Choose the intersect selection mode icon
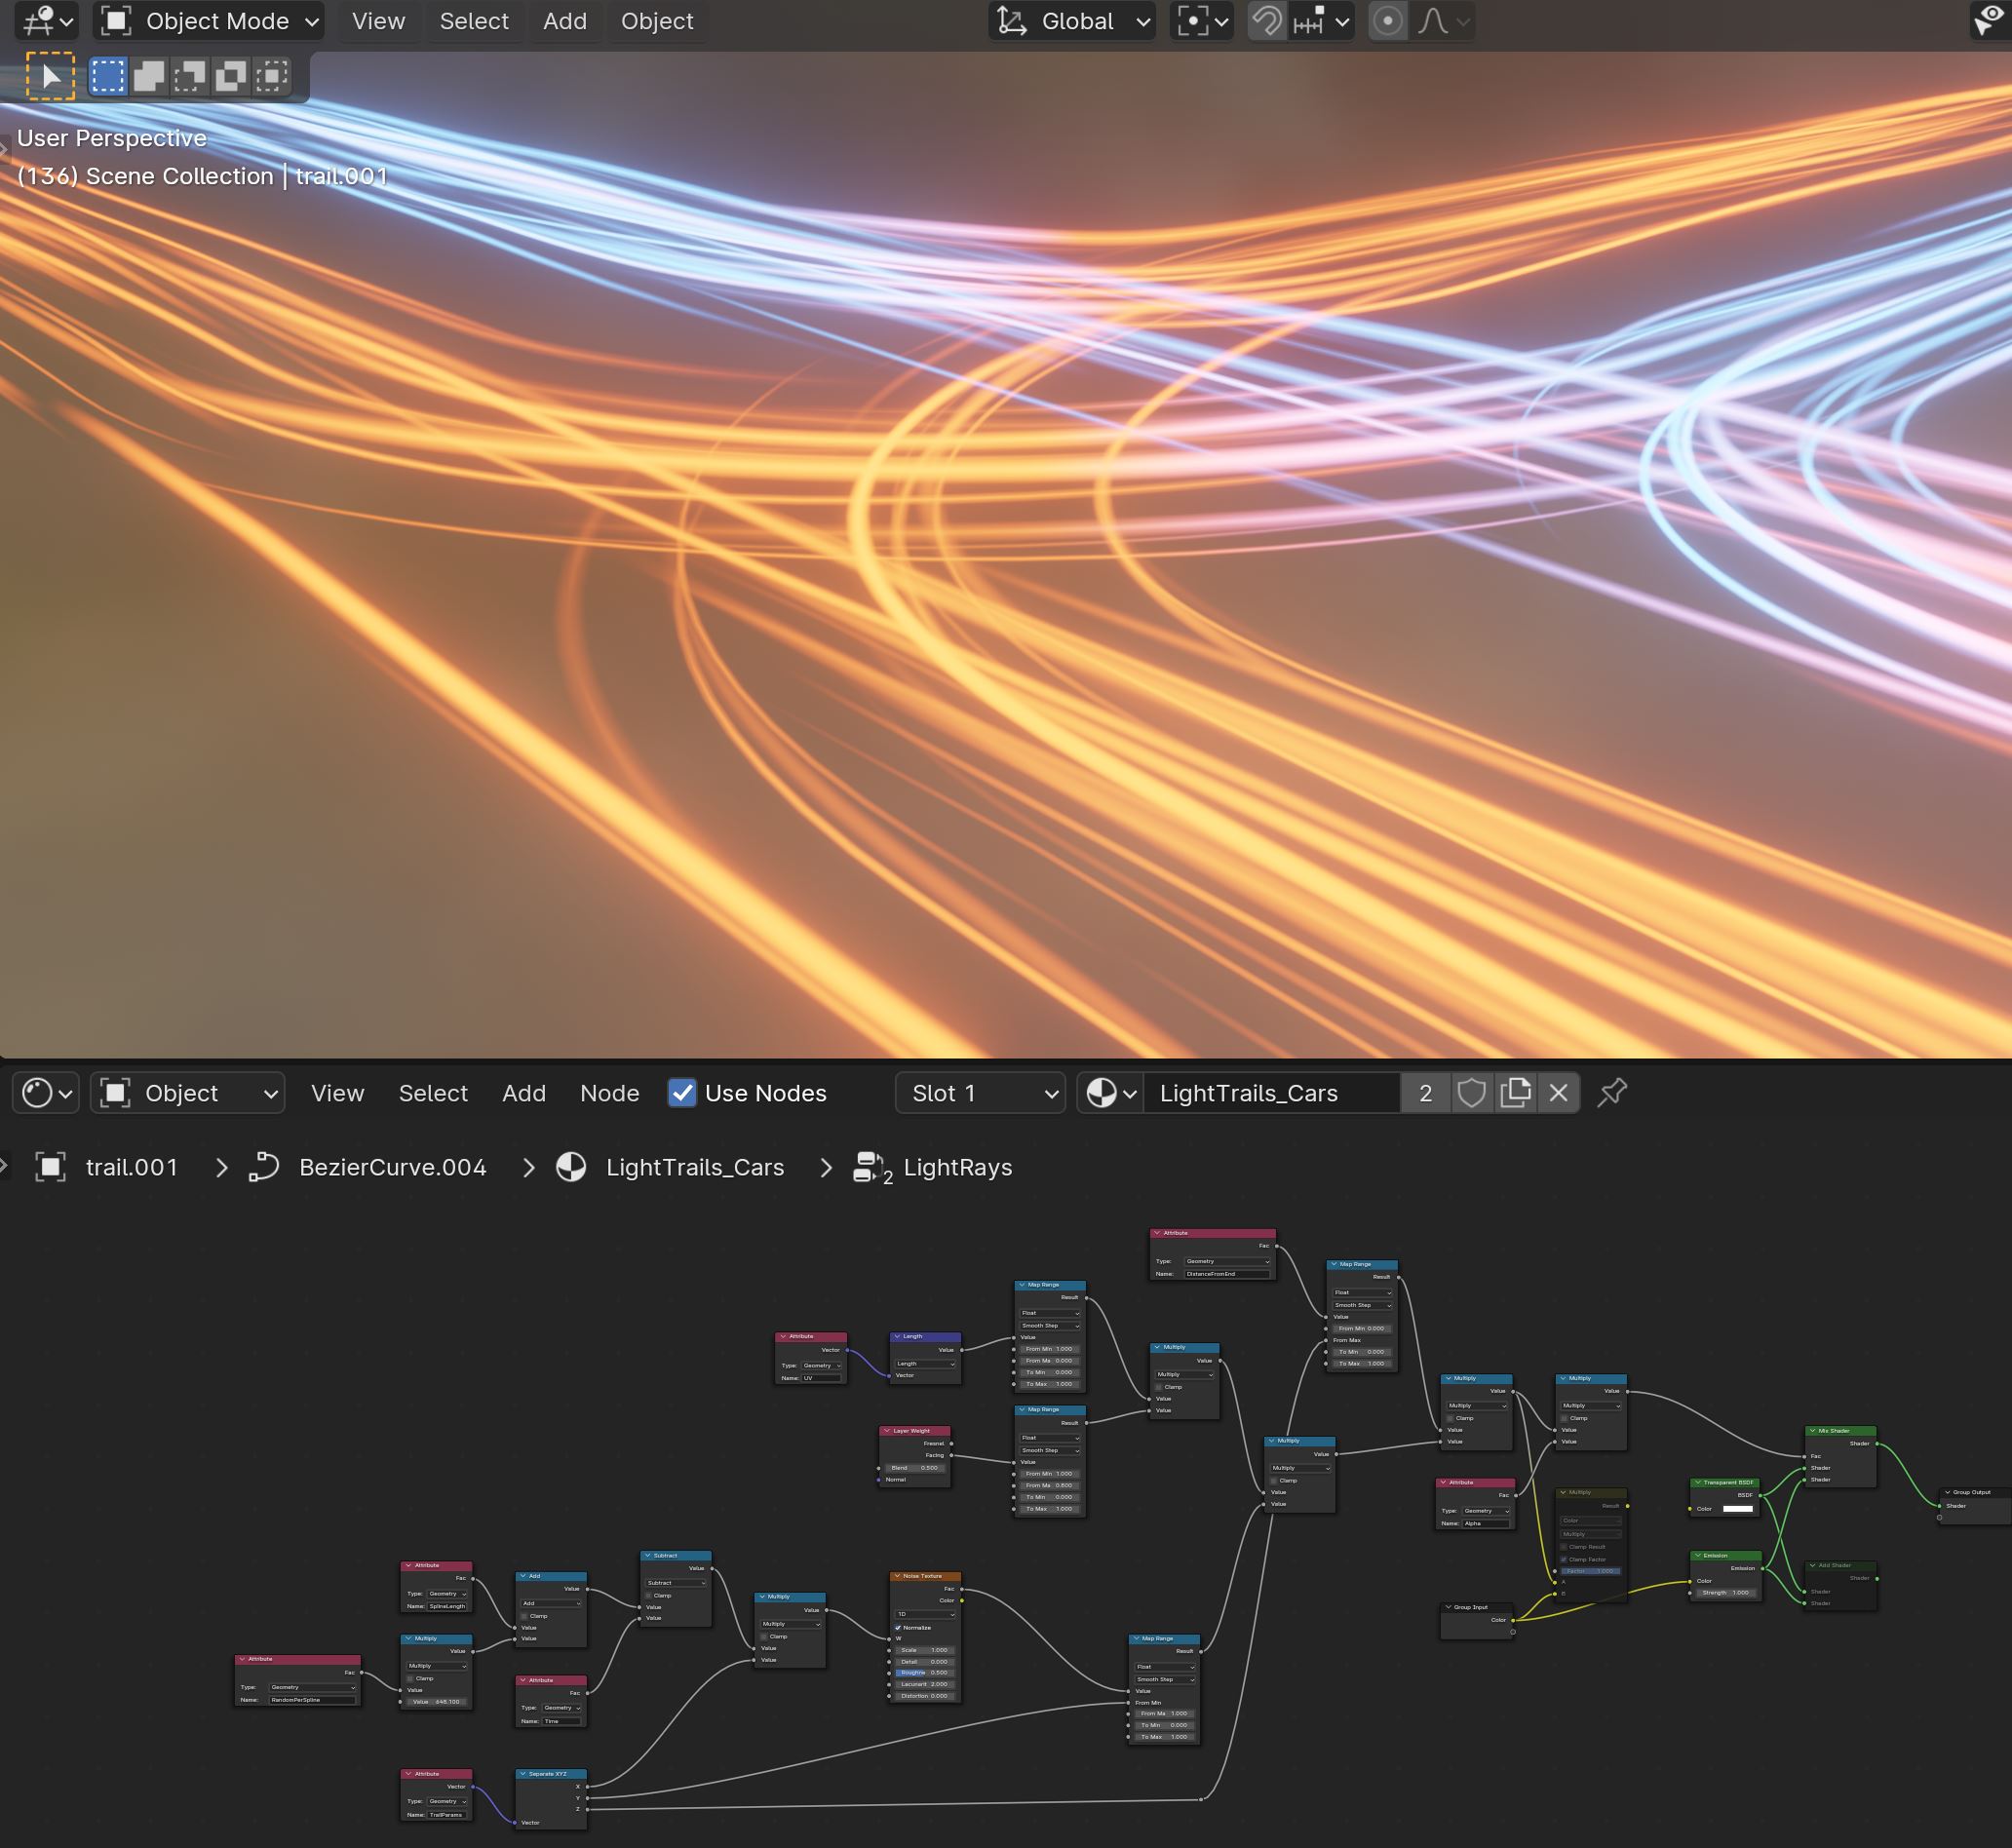Image resolution: width=2012 pixels, height=1848 pixels. tap(271, 76)
